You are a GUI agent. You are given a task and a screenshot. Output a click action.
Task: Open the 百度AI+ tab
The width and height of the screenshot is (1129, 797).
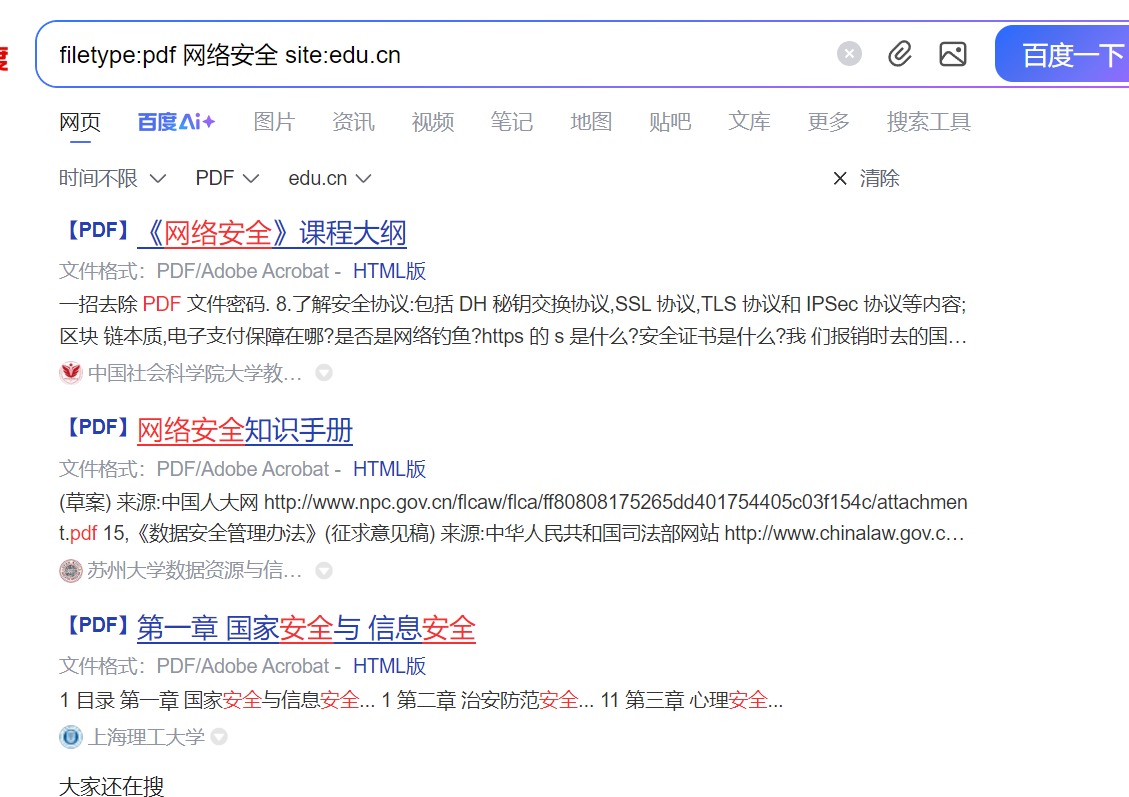(176, 122)
